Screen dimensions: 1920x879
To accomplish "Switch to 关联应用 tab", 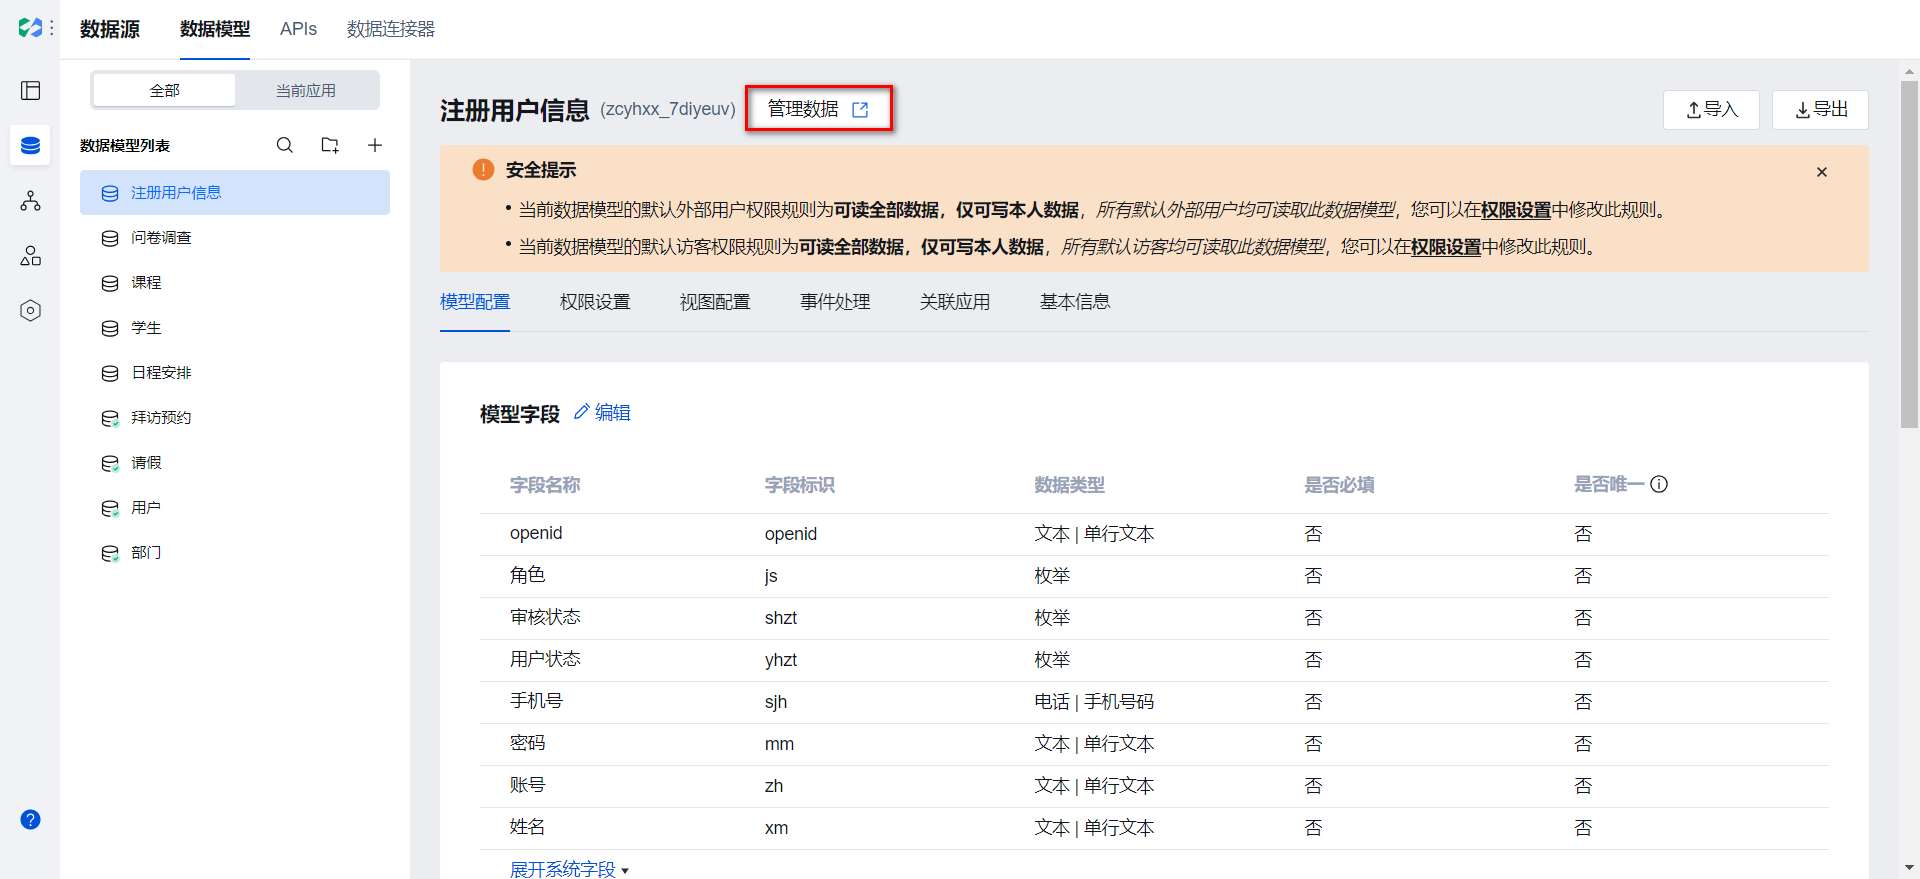I will pyautogui.click(x=955, y=302).
